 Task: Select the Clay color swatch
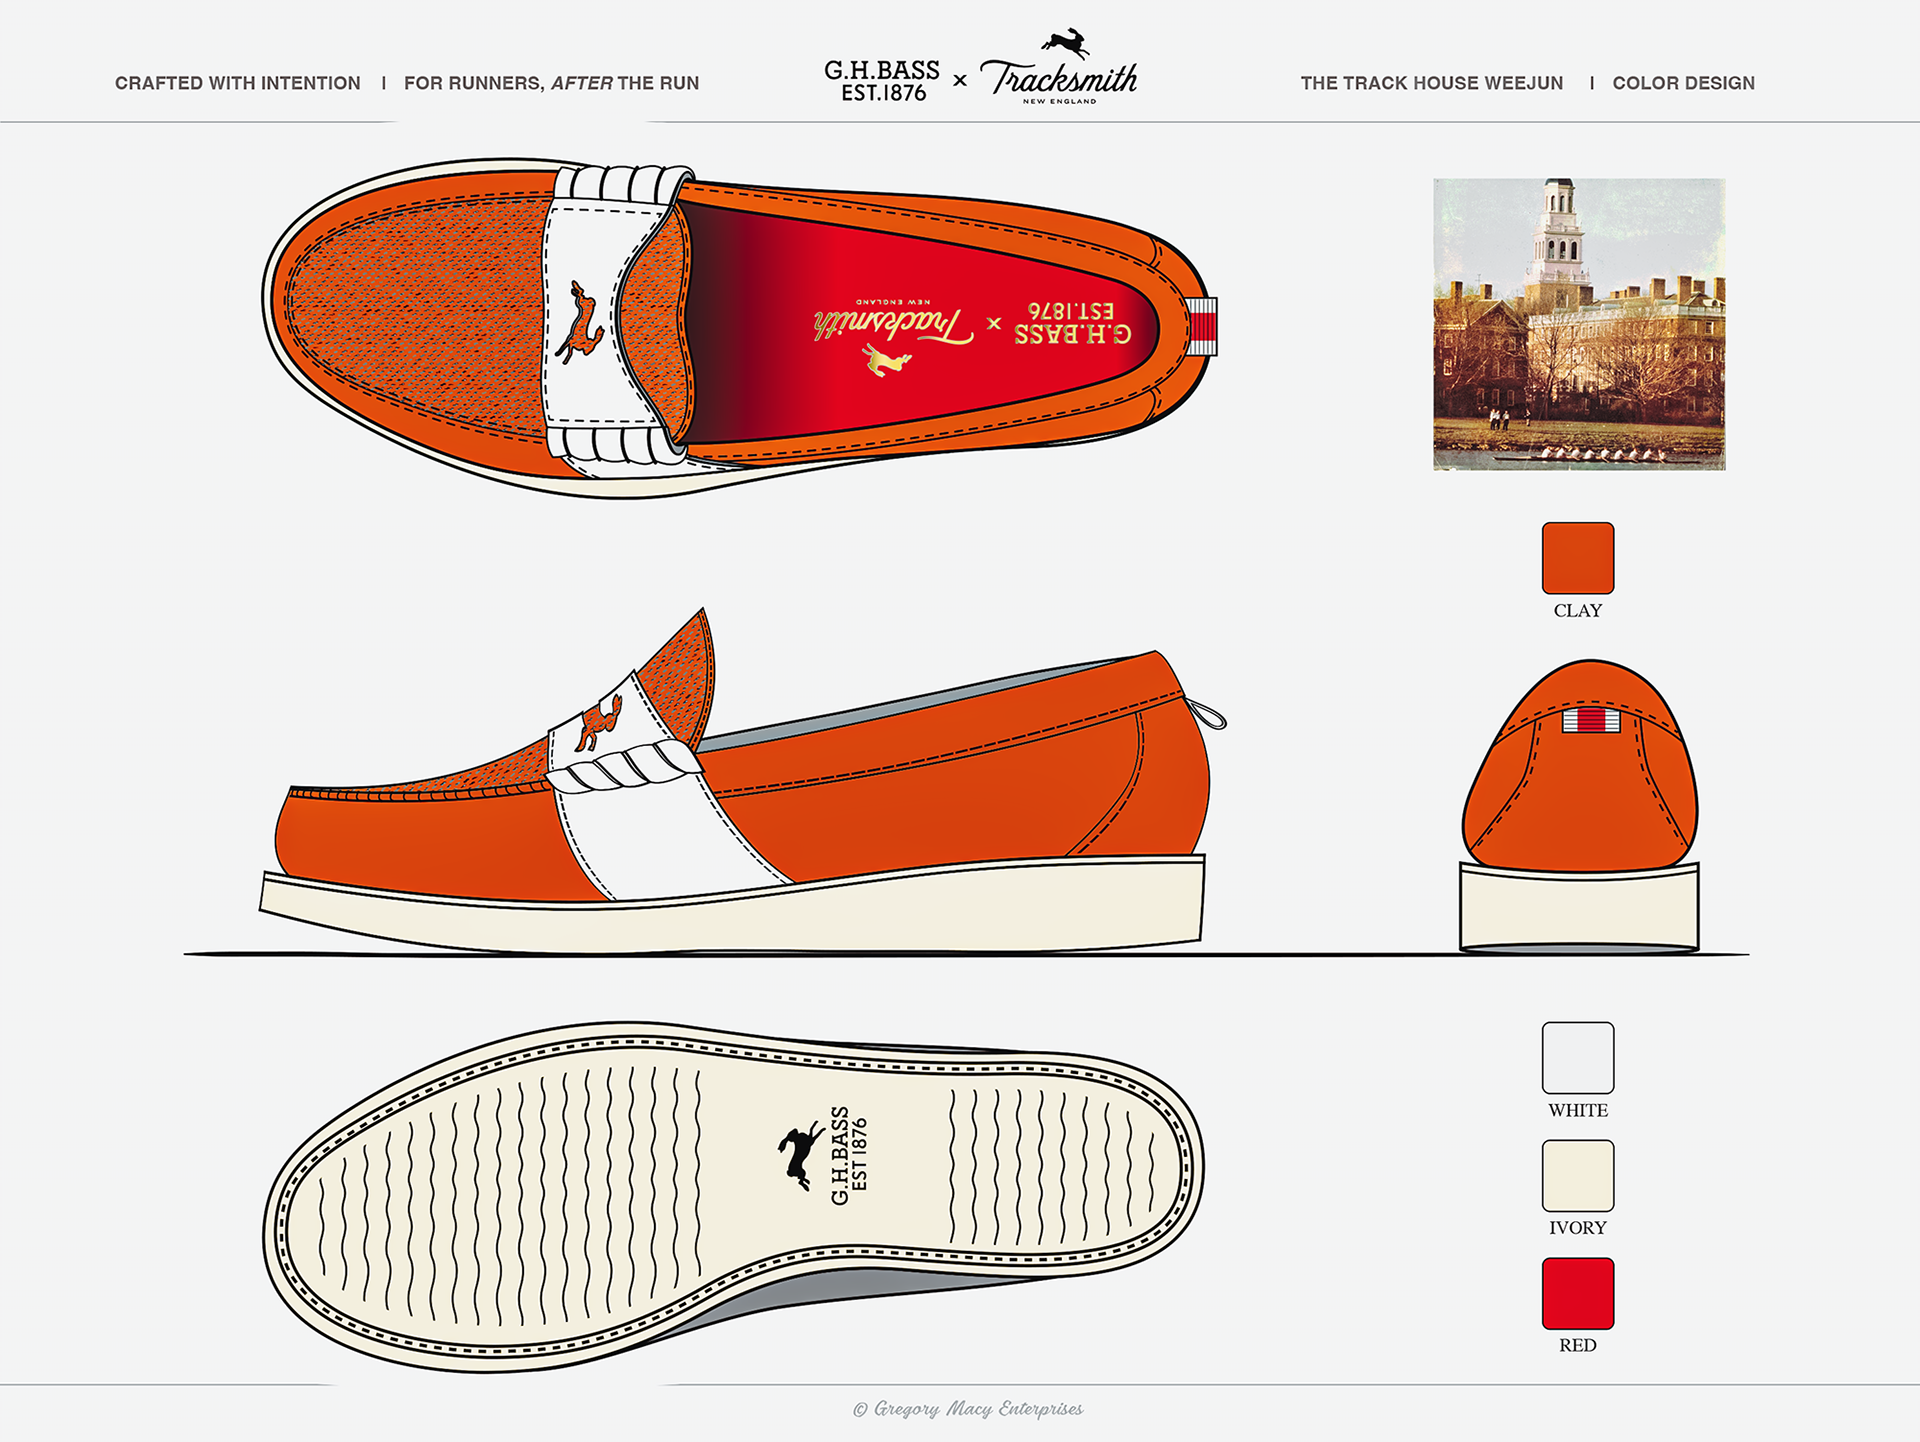point(1577,558)
